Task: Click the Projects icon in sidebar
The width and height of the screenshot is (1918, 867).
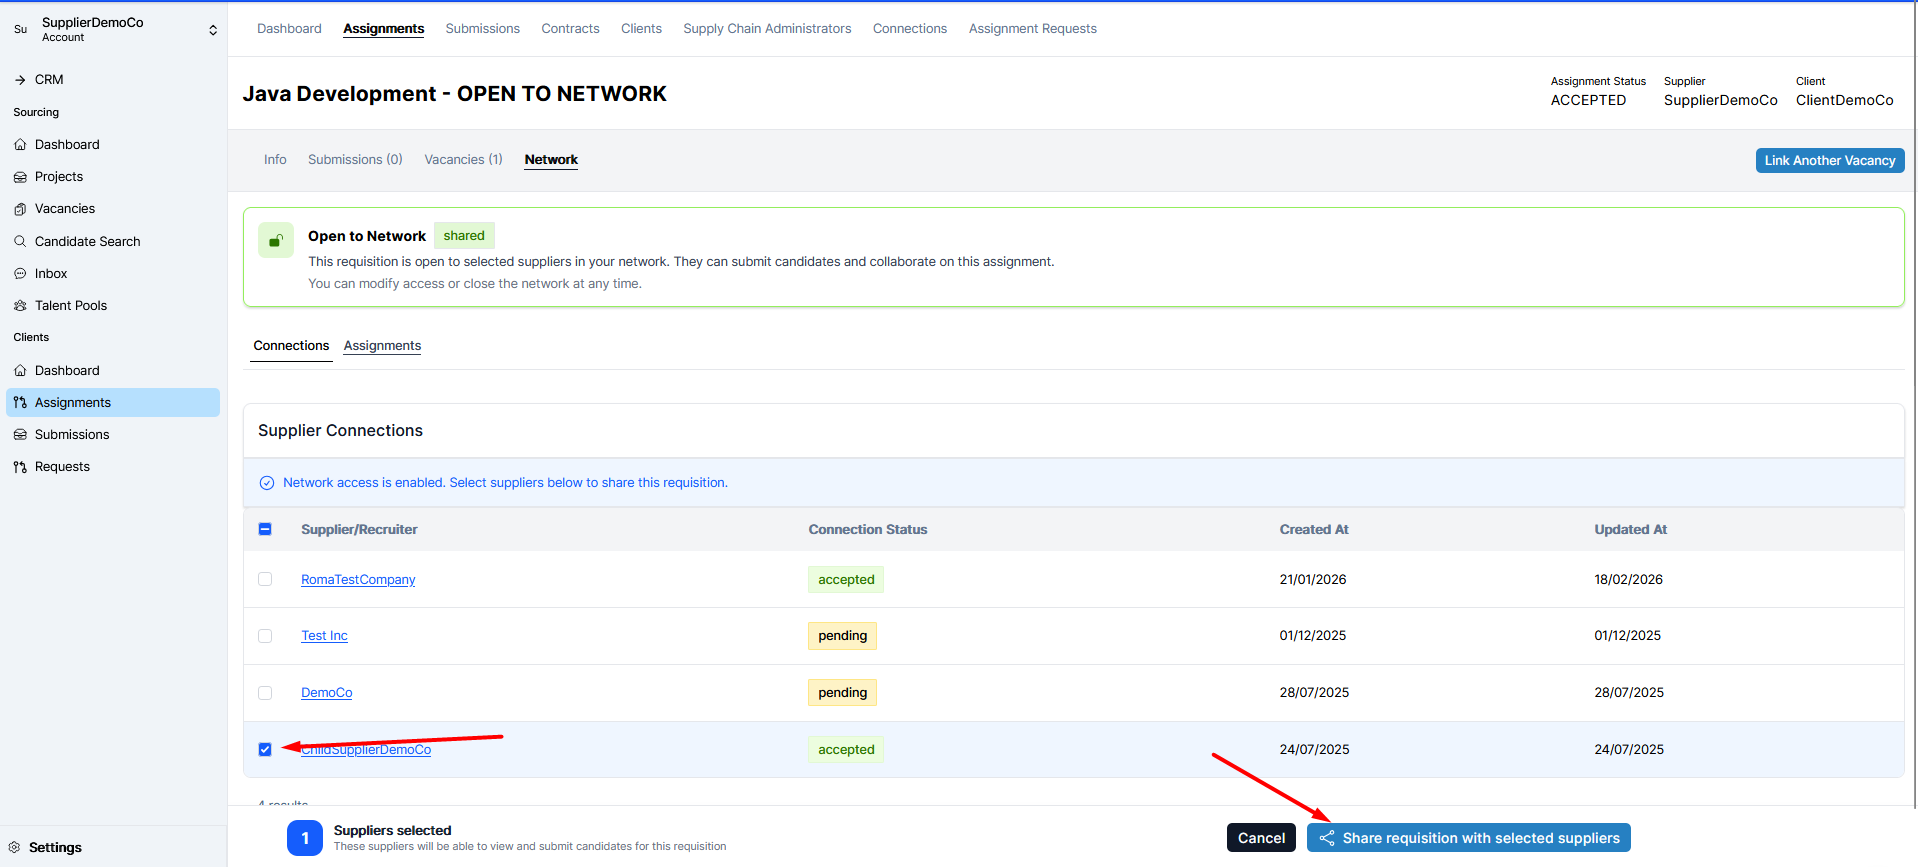Action: [20, 177]
